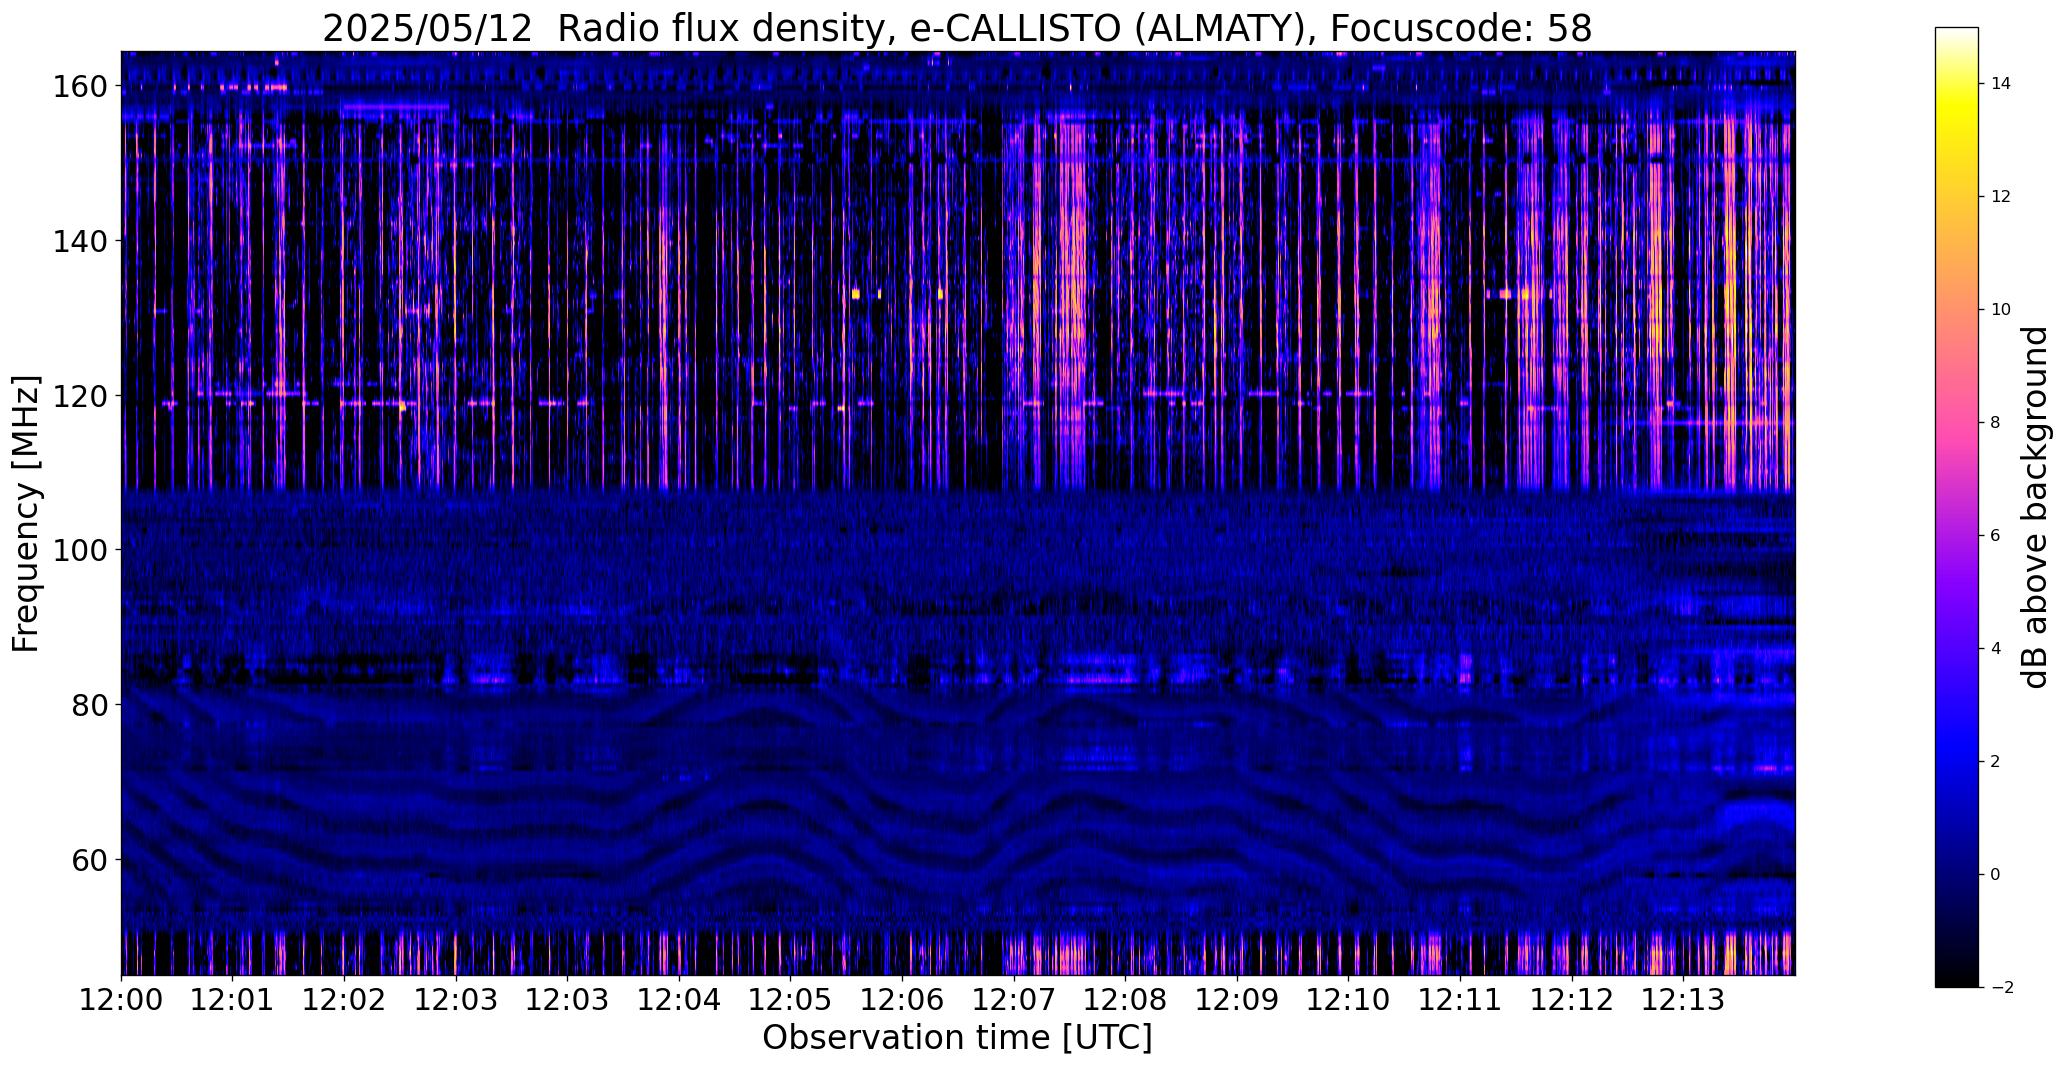Click the x-axis tick label 12:09
The image size is (2066, 1067).
[x=1237, y=1000]
